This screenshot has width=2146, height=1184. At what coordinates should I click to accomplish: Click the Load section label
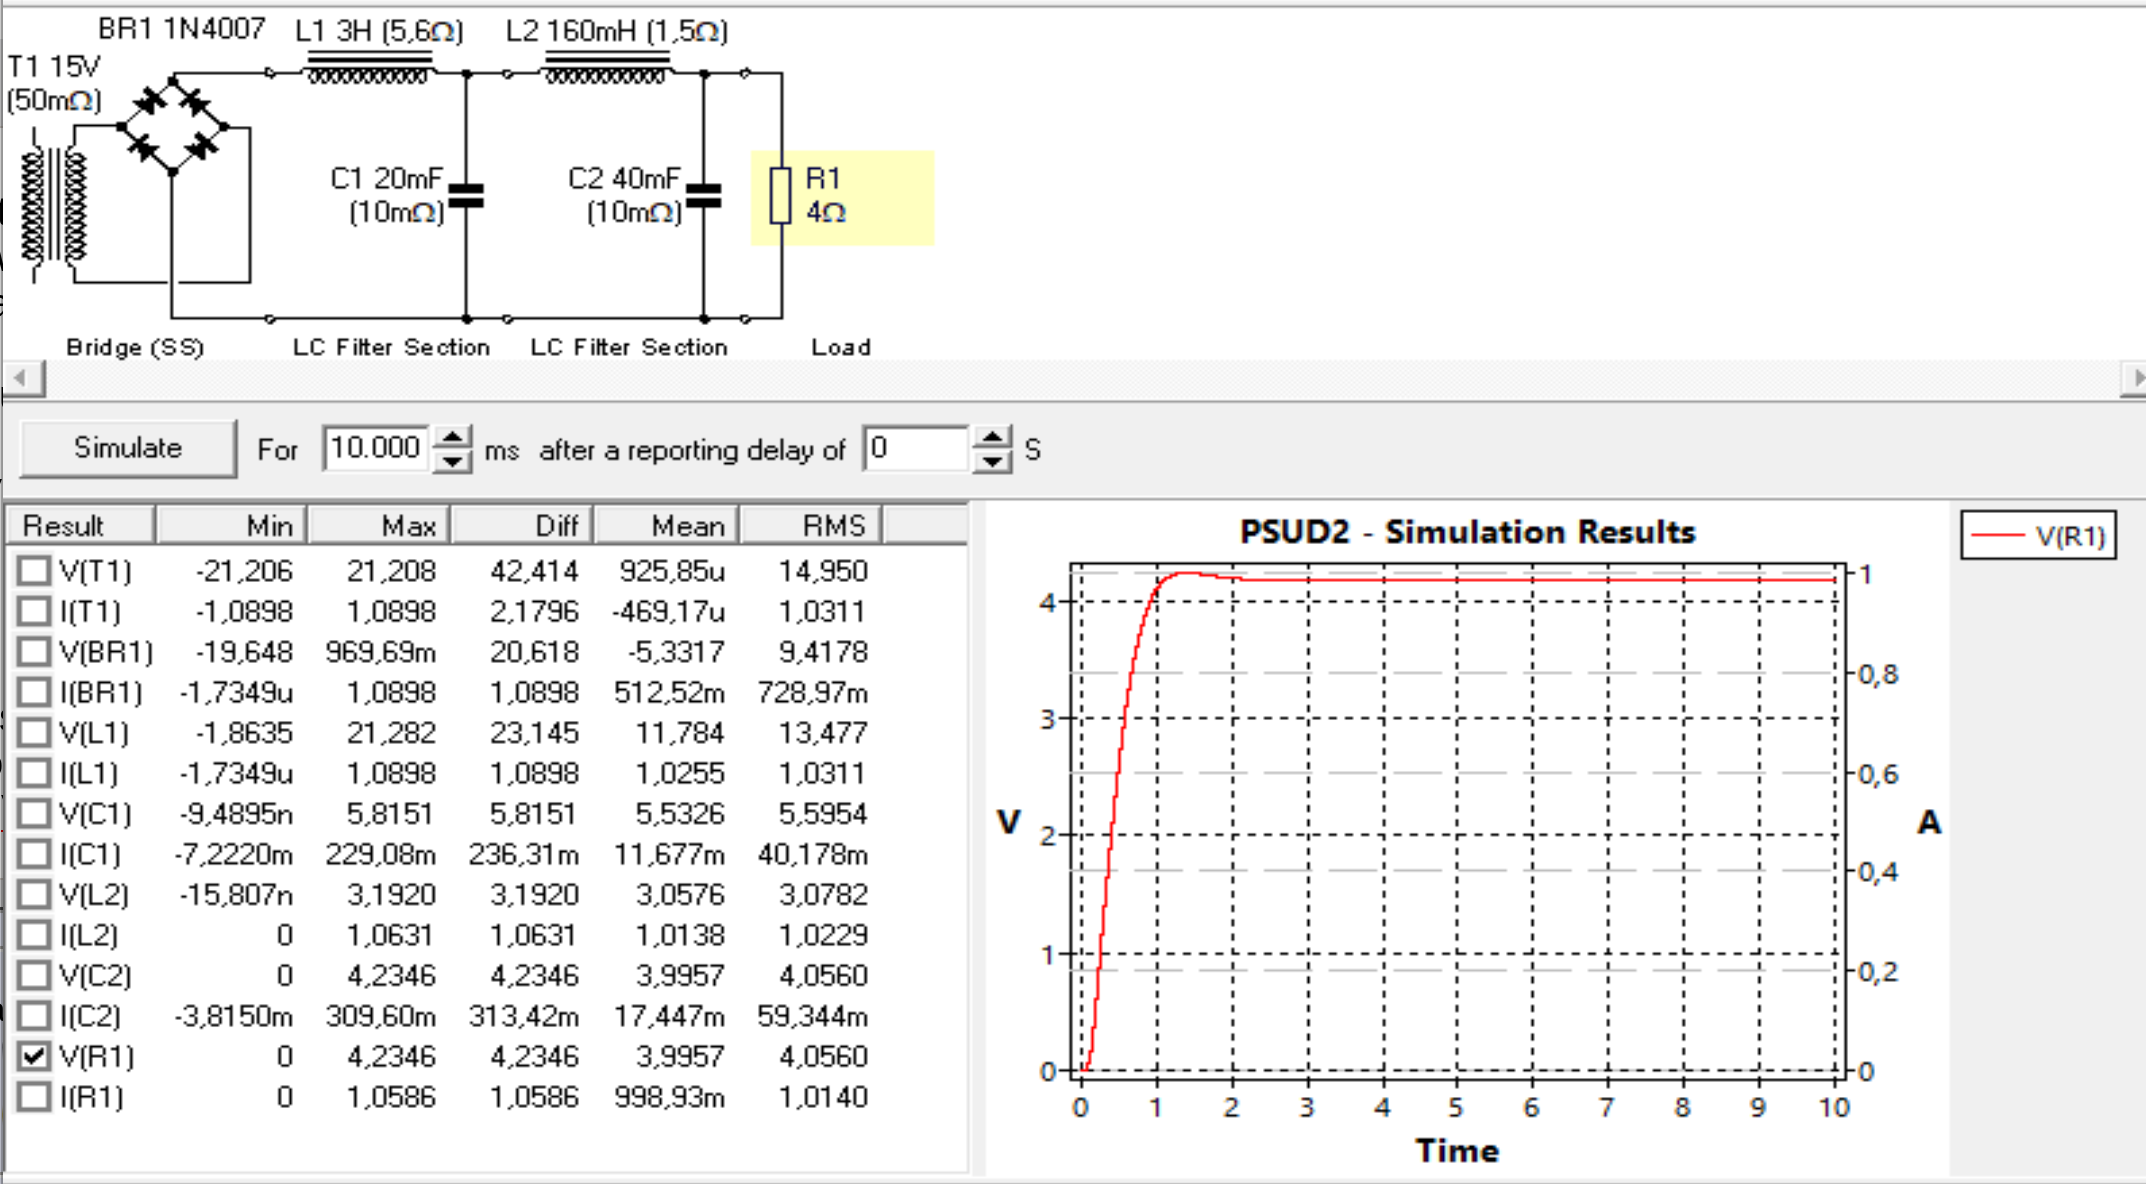[841, 347]
